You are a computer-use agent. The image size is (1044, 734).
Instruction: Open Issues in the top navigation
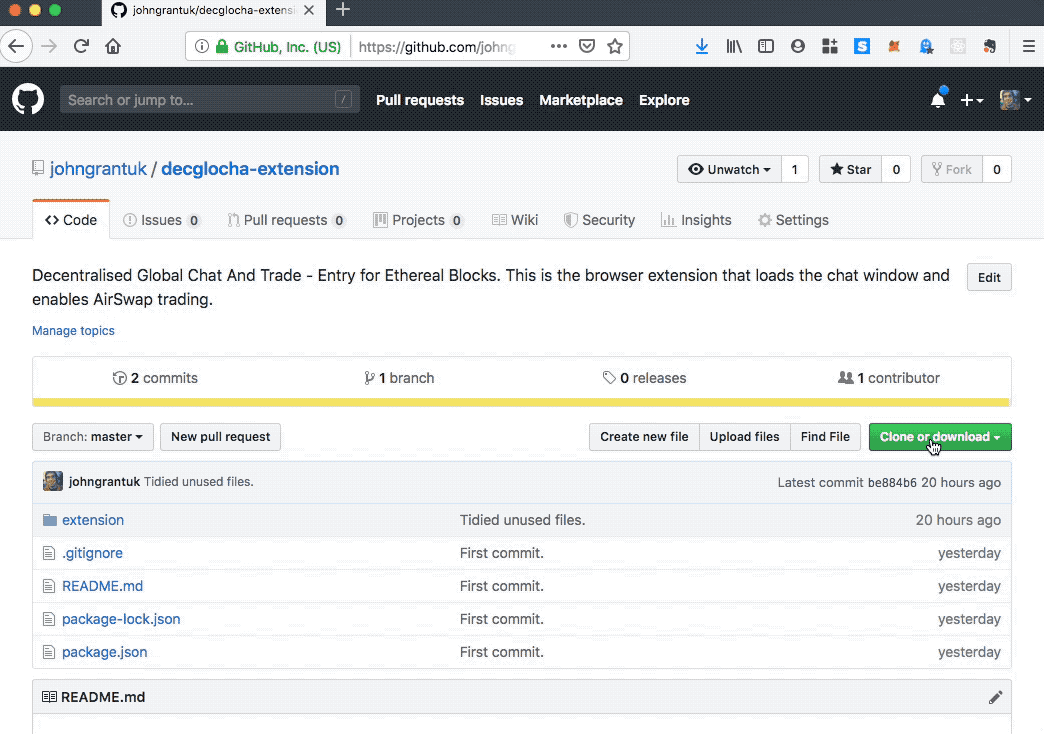pyautogui.click(x=501, y=100)
